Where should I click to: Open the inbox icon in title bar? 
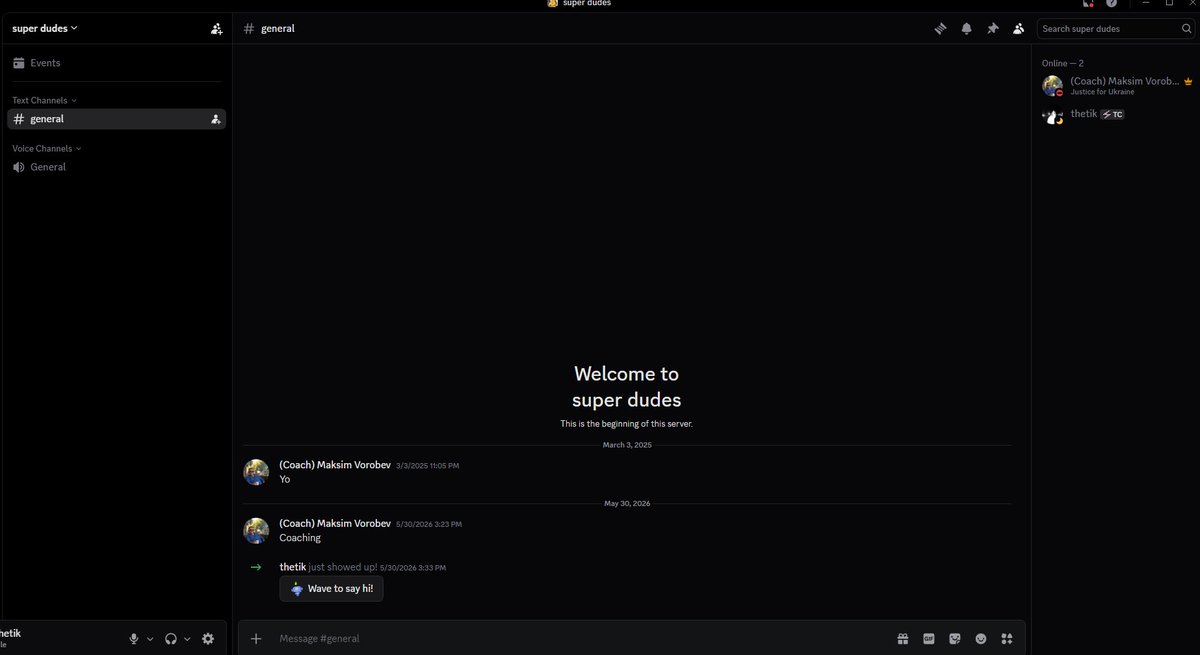1088,3
